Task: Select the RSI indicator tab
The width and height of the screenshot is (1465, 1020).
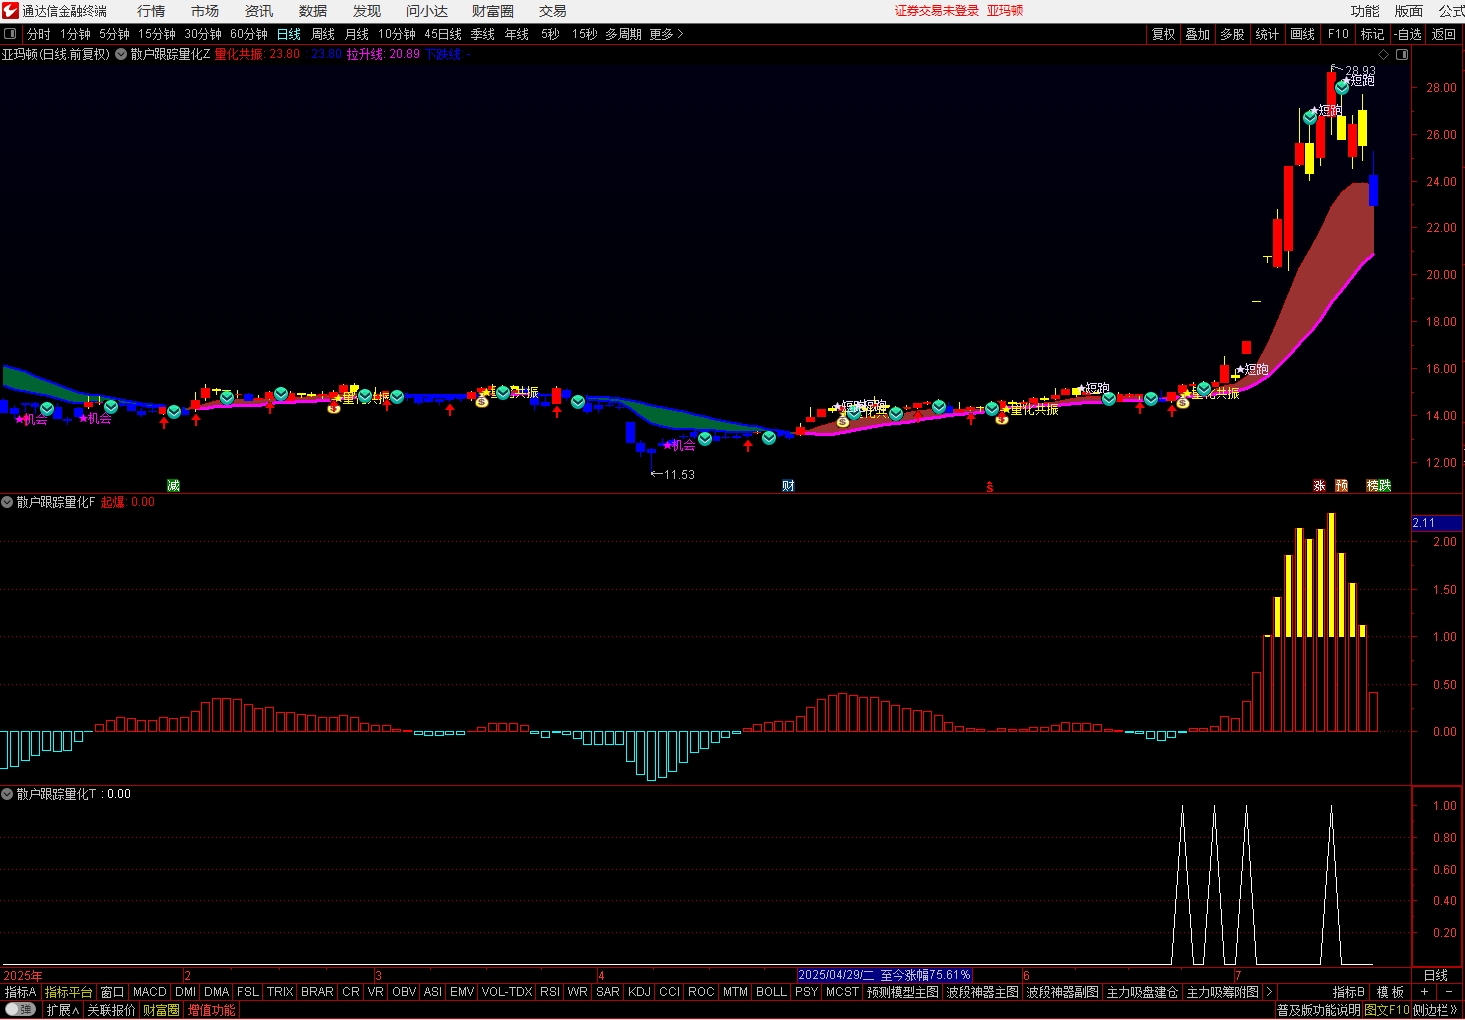Action: 550,992
